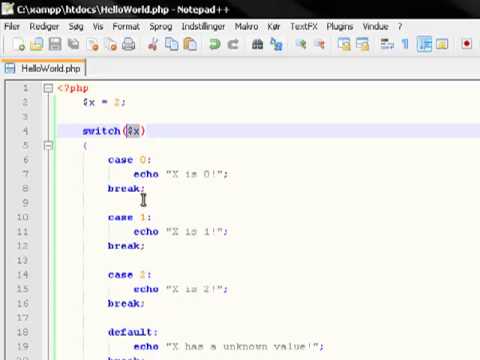
Task: Click the echo "X is 1!" line
Action: (x=181, y=232)
